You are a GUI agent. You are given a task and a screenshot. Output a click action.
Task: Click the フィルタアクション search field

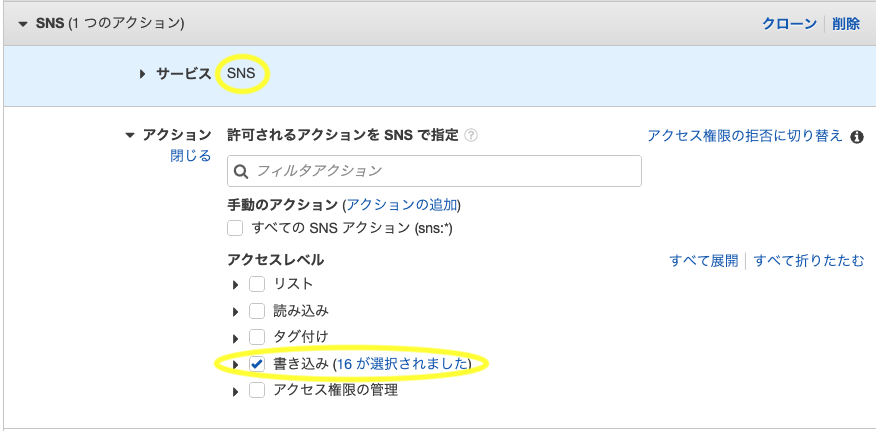click(434, 171)
